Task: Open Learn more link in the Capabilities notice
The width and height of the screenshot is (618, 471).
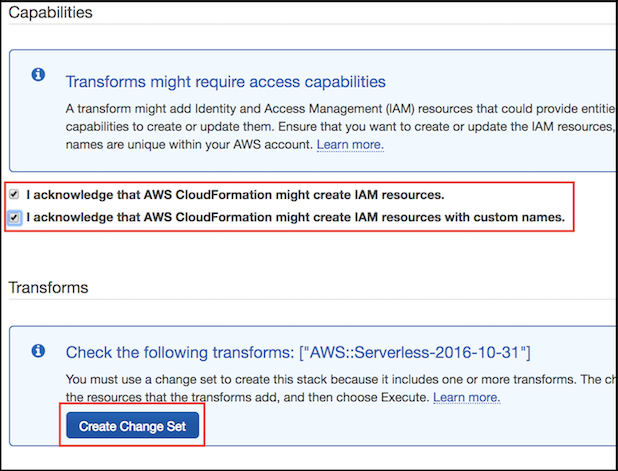Action: [350, 145]
